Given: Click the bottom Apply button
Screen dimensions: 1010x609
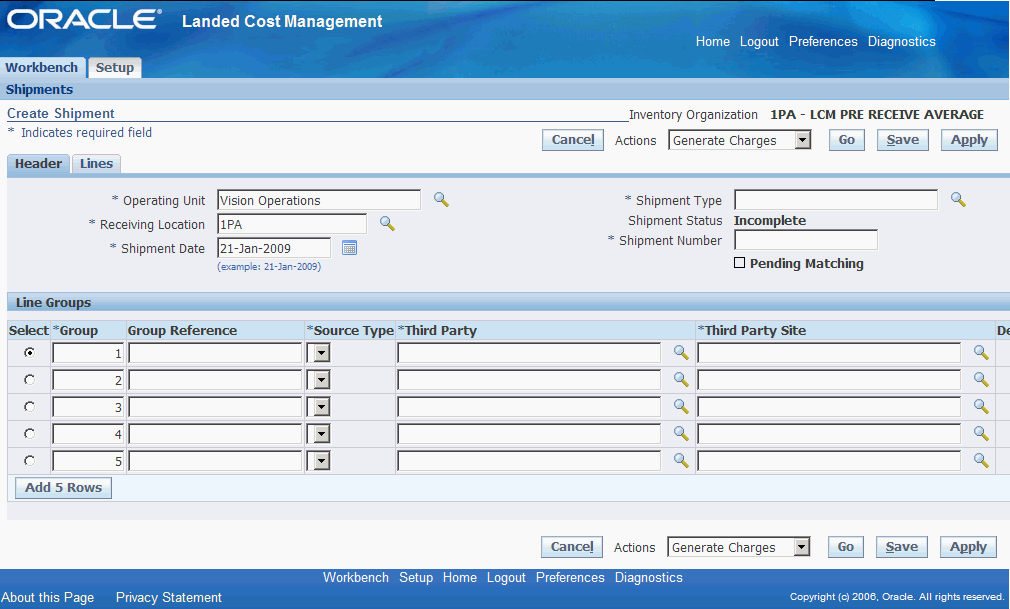Looking at the screenshot, I should [x=968, y=546].
